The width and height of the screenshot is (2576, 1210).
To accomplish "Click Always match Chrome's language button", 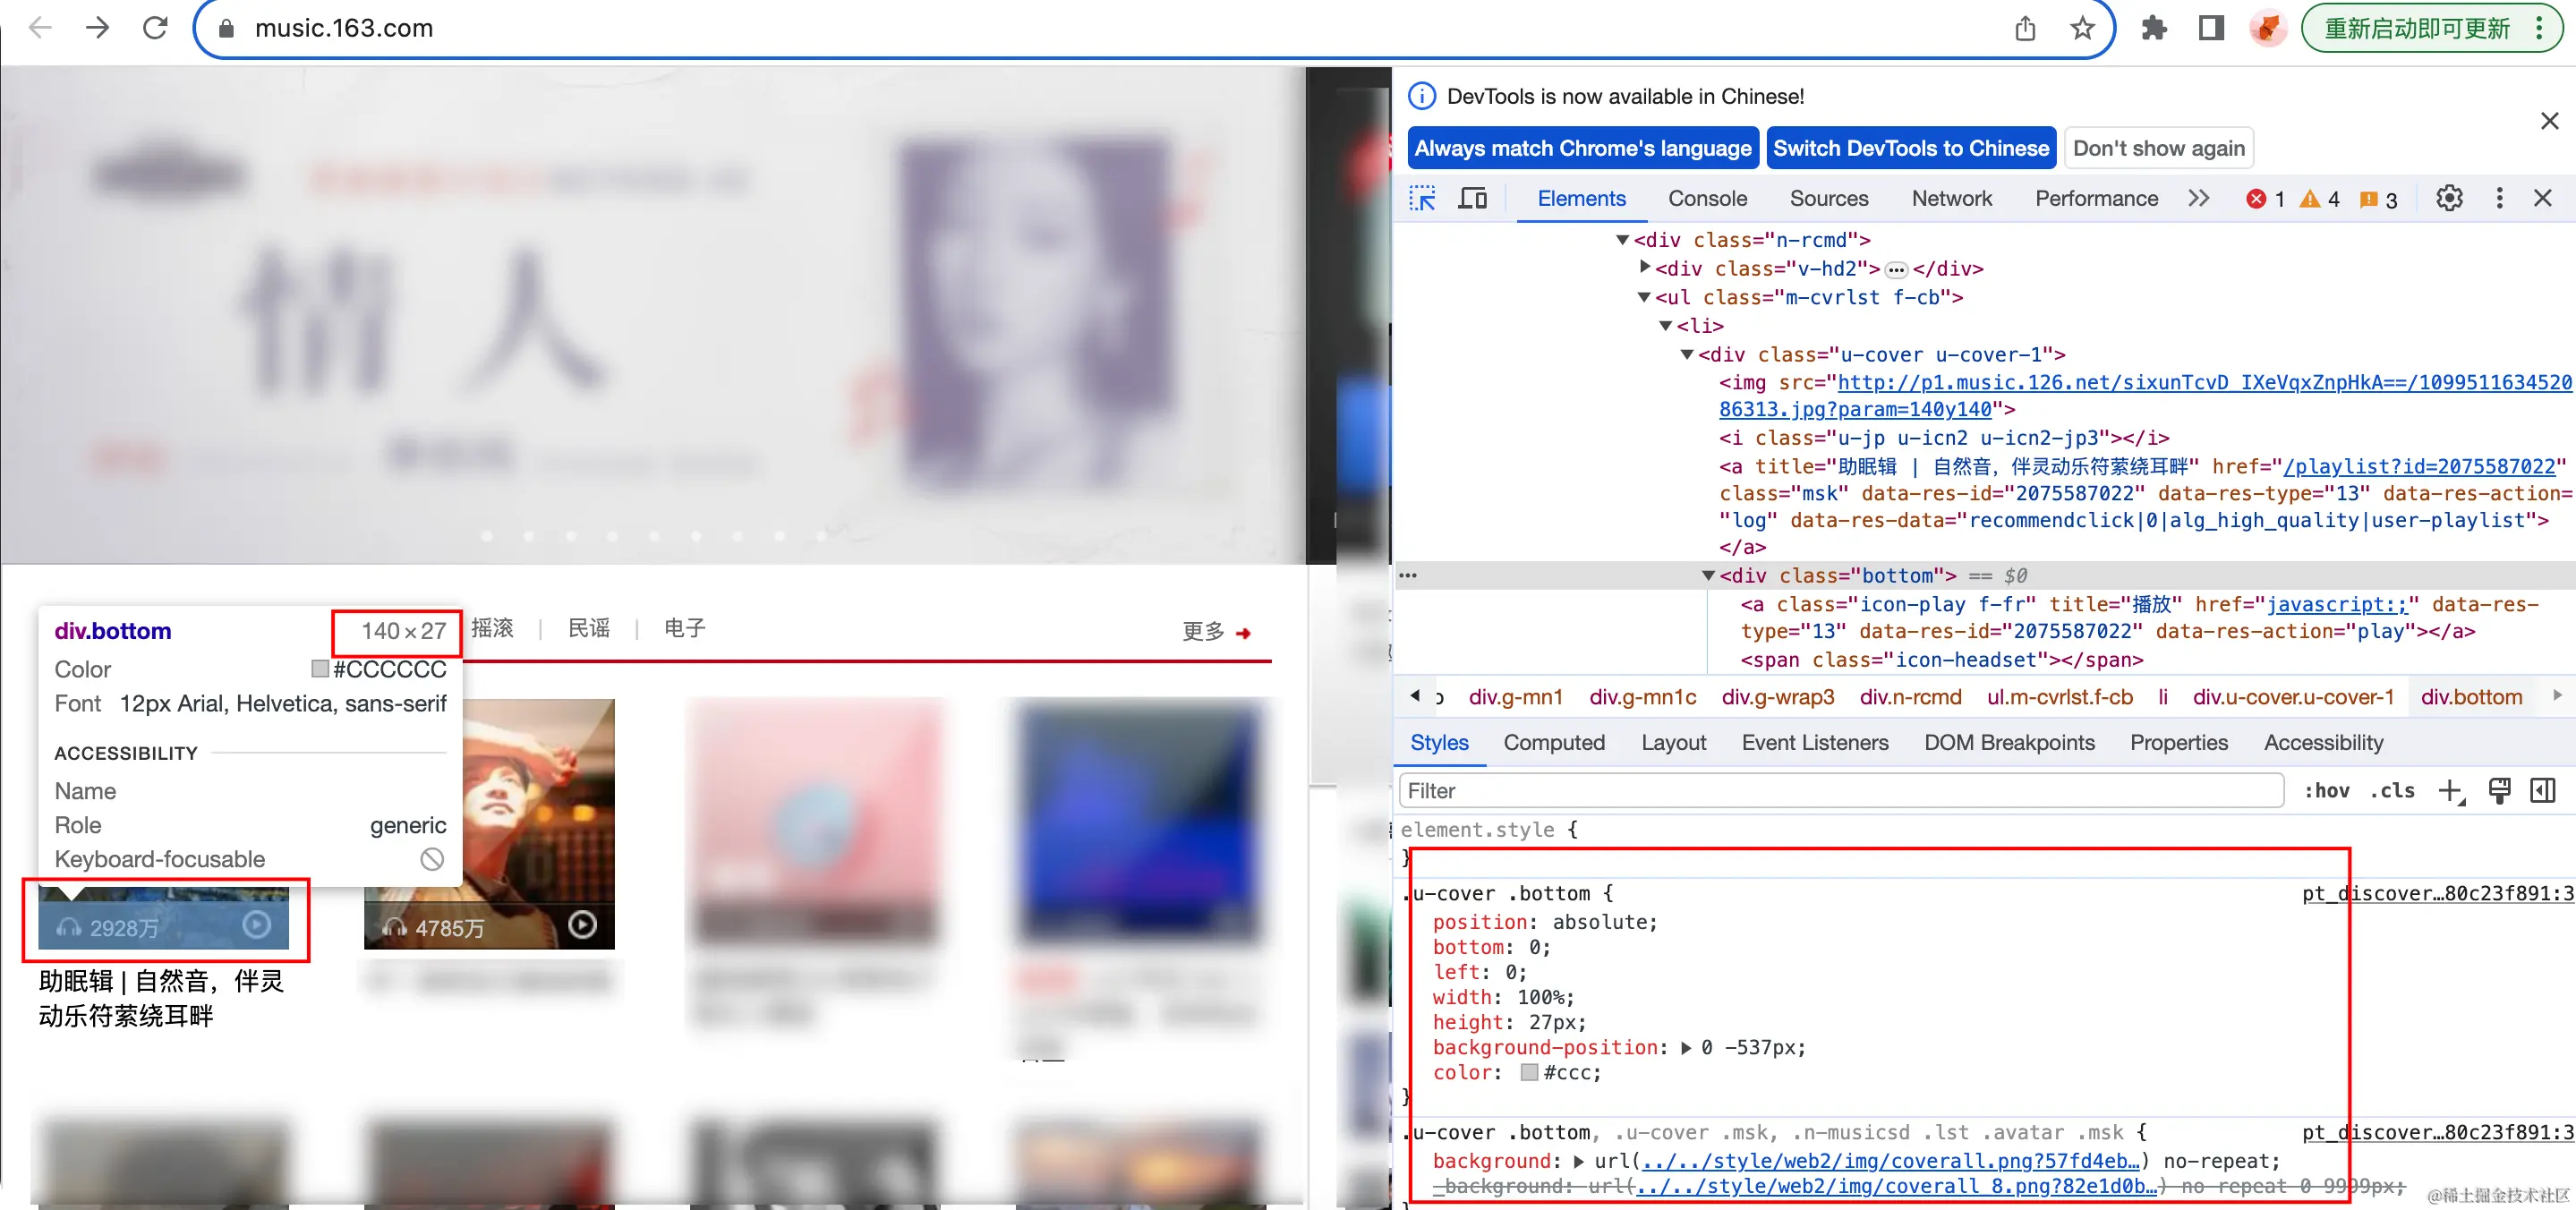I will pos(1583,148).
